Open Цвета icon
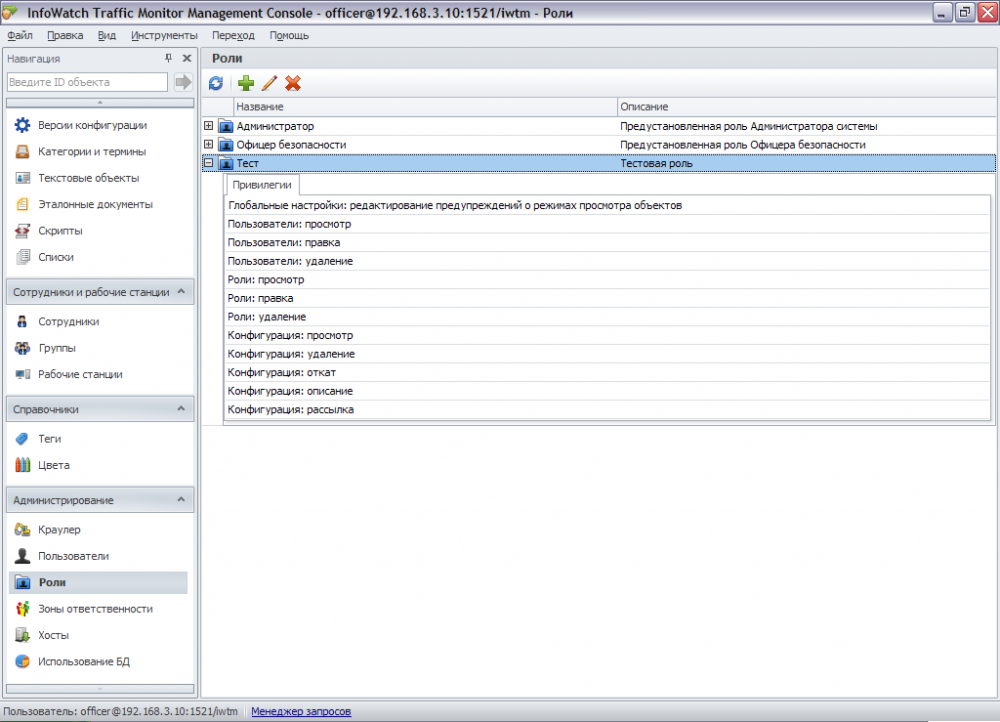The width and height of the screenshot is (1000, 722). (22, 465)
